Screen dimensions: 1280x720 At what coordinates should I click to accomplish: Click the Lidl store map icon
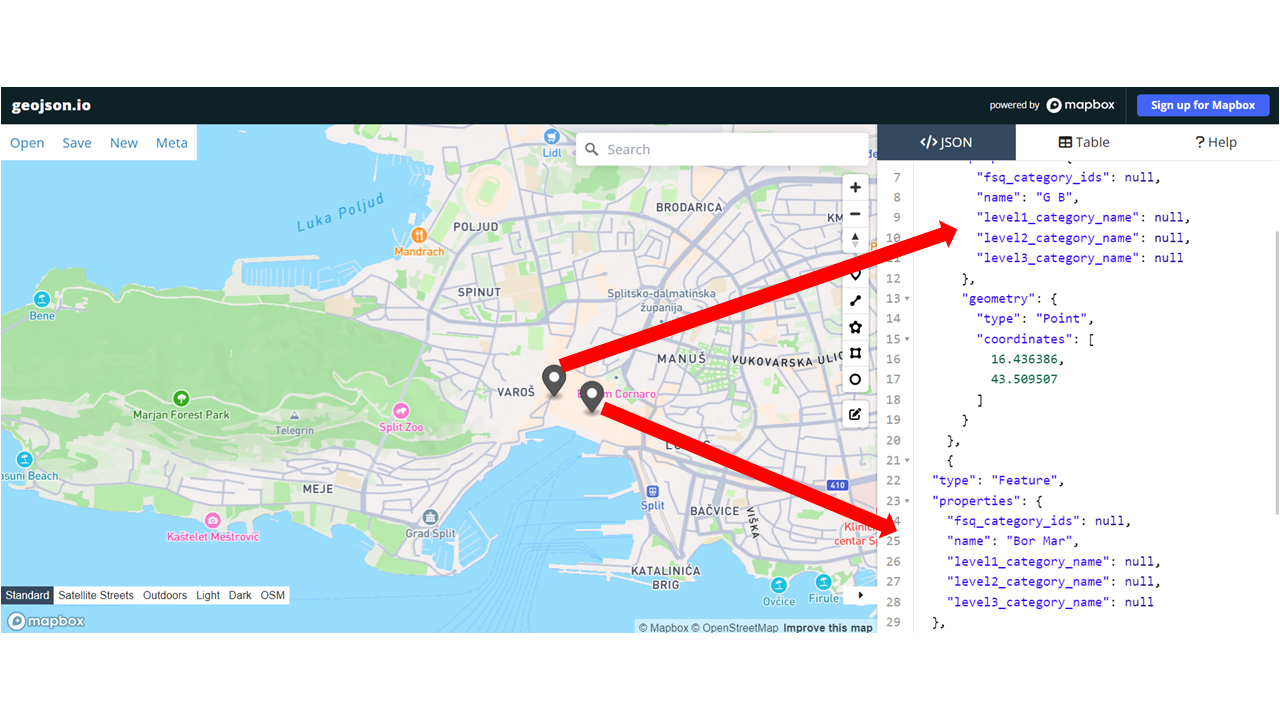pos(551,136)
